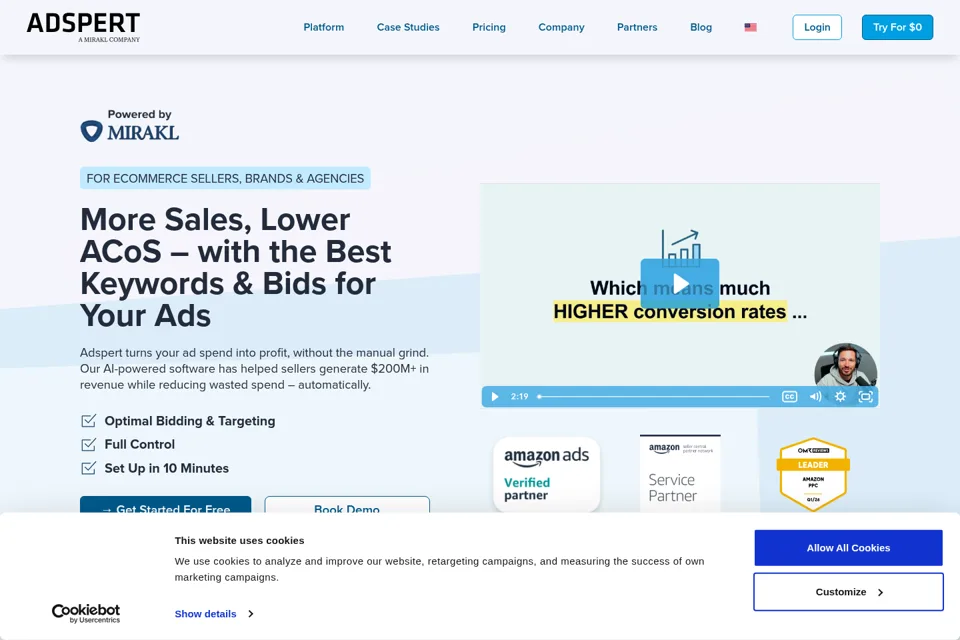
Task: Visit the Blog page
Action: click(x=700, y=27)
